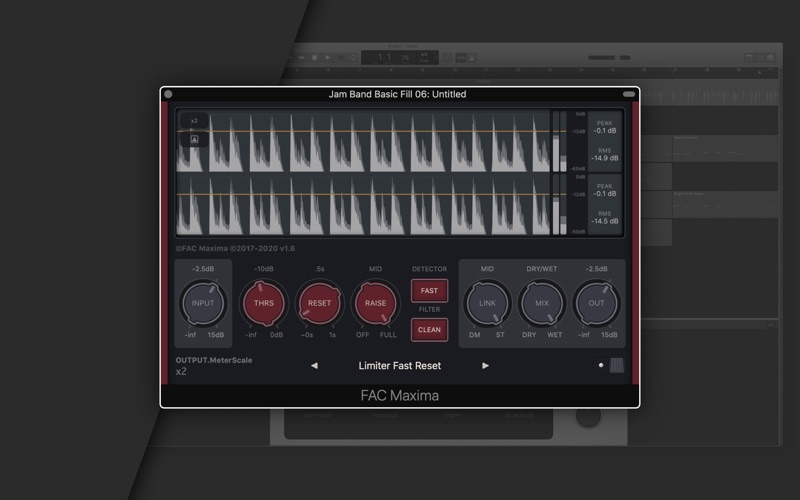This screenshot has height=500, width=800.
Task: Click the -2.5dB value above the INPUT knob
Action: 203,269
